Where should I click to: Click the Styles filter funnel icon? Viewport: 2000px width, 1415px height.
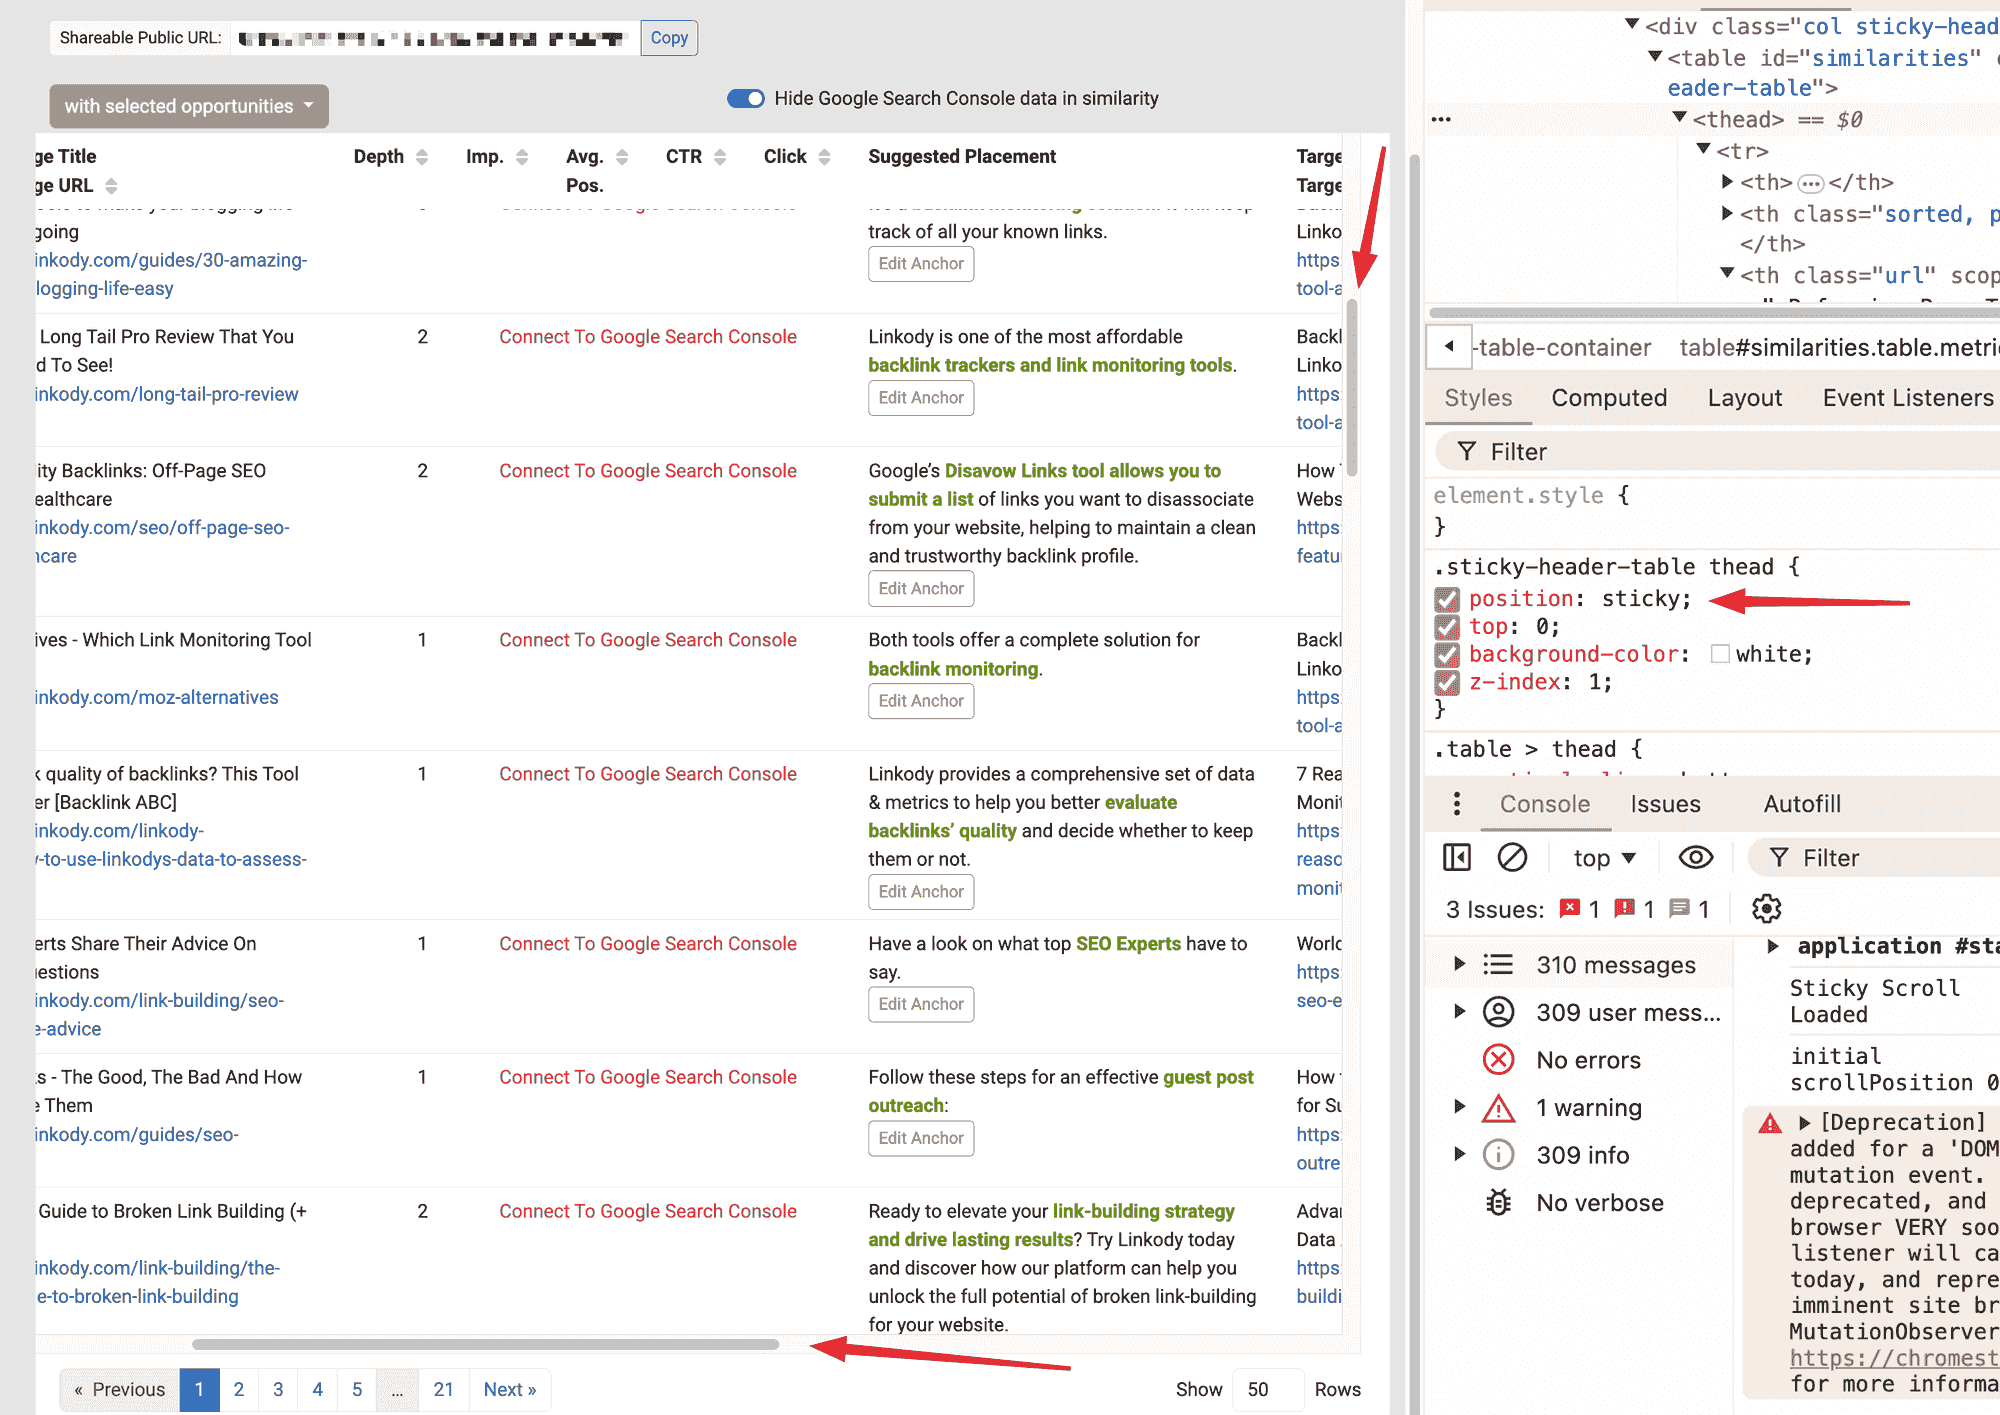click(x=1467, y=452)
